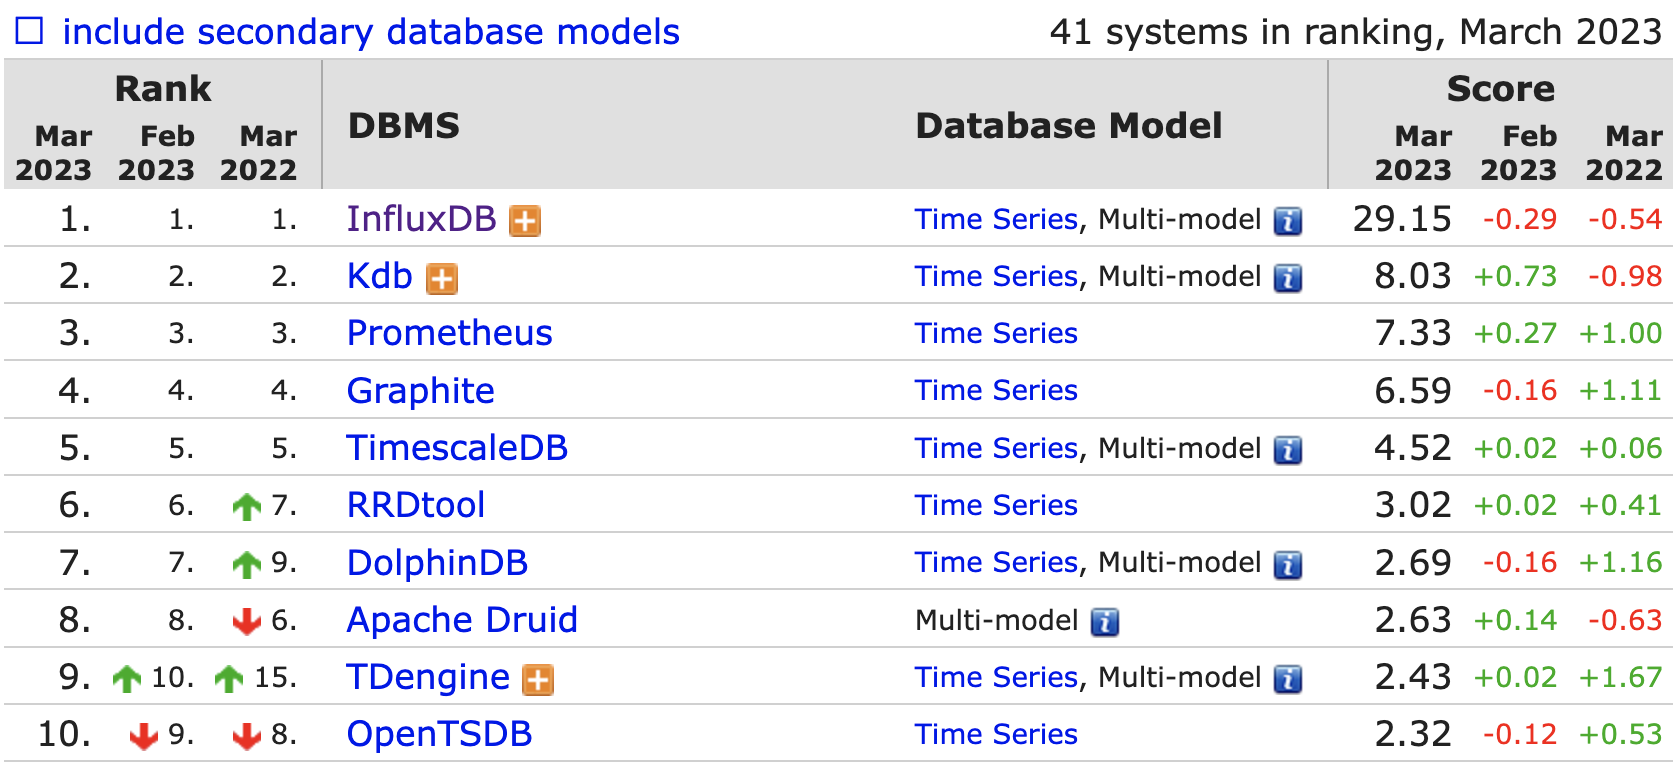The height and width of the screenshot is (762, 1676).
Task: Click the orange plus icon next to TDengine
Action: pyautogui.click(x=538, y=680)
